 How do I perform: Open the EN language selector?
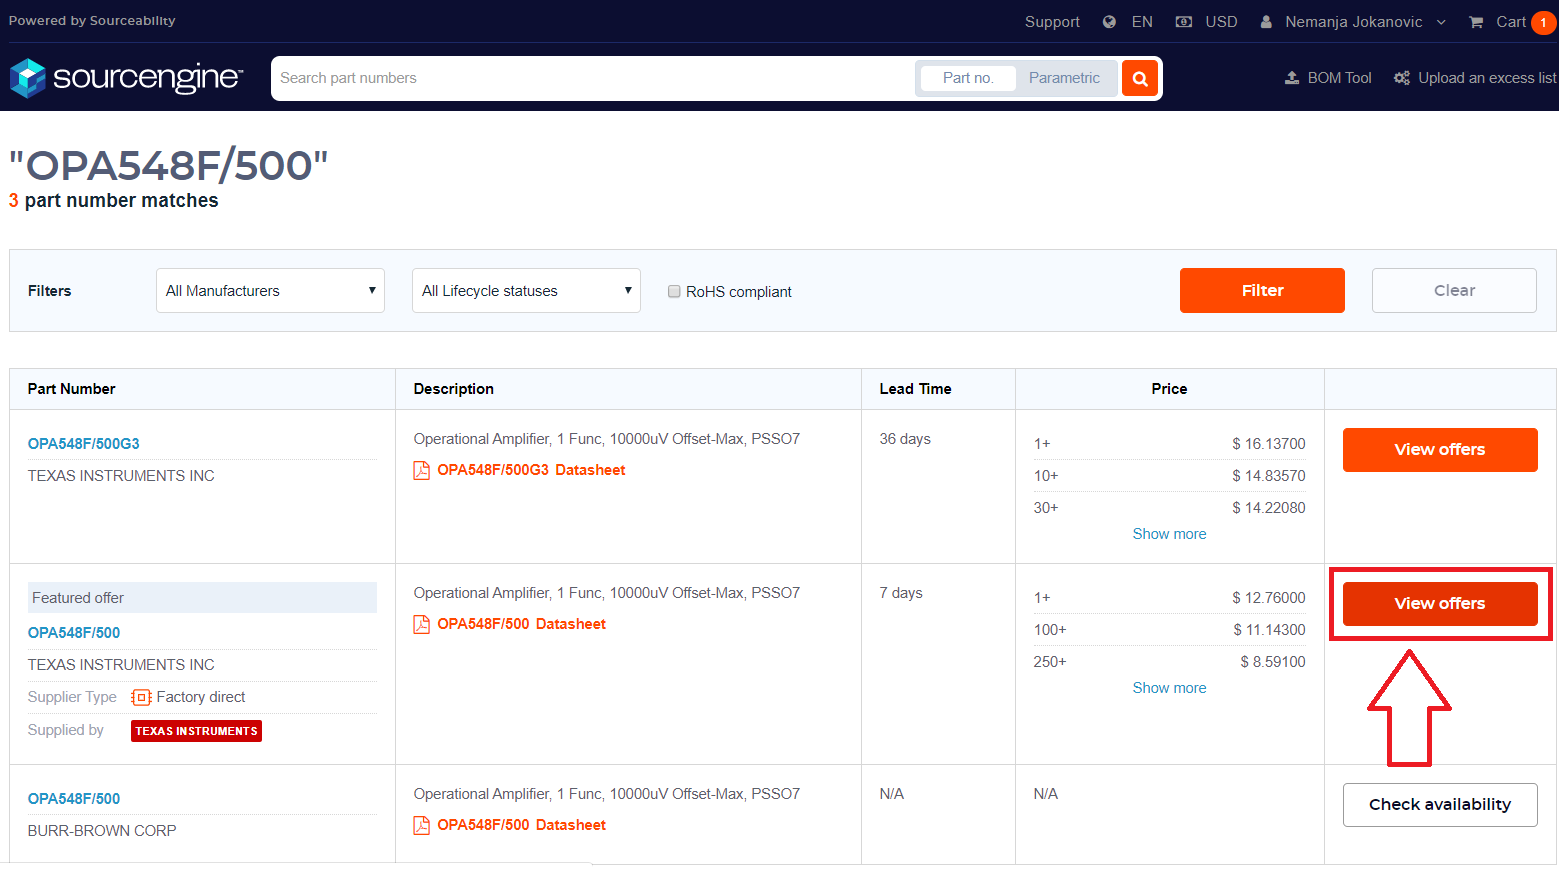(x=1142, y=22)
